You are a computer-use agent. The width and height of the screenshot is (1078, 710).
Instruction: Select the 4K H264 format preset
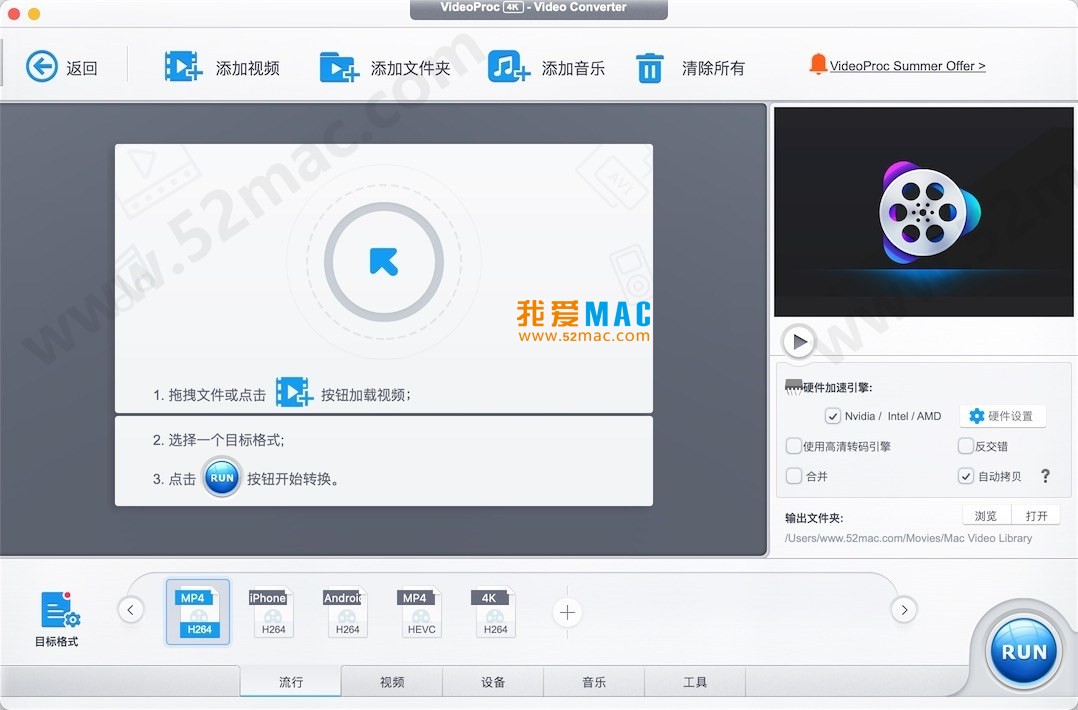[493, 612]
